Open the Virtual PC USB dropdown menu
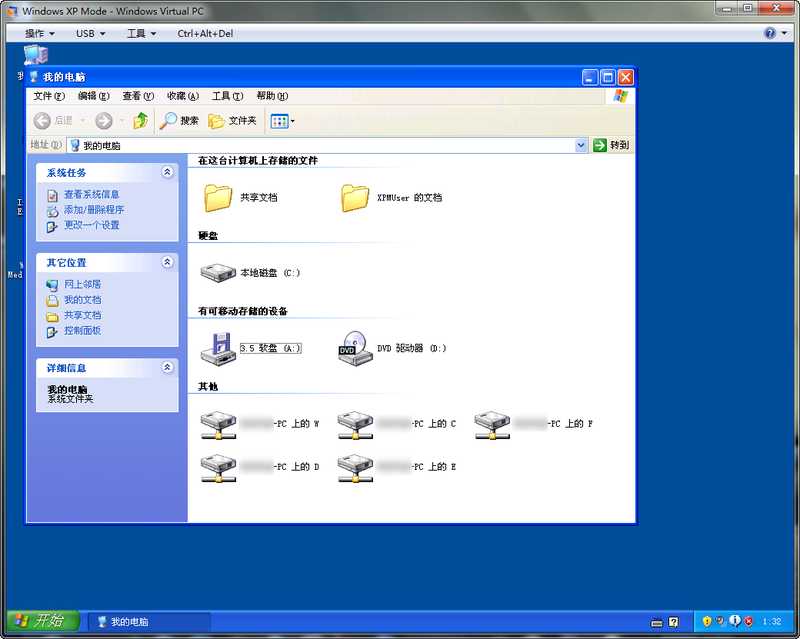Viewport: 800px width, 639px height. [90, 34]
